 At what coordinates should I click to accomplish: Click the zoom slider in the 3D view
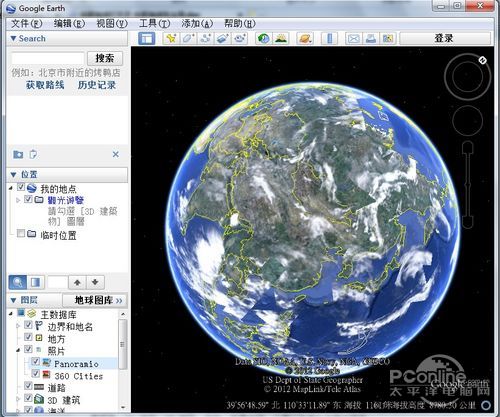(468, 185)
